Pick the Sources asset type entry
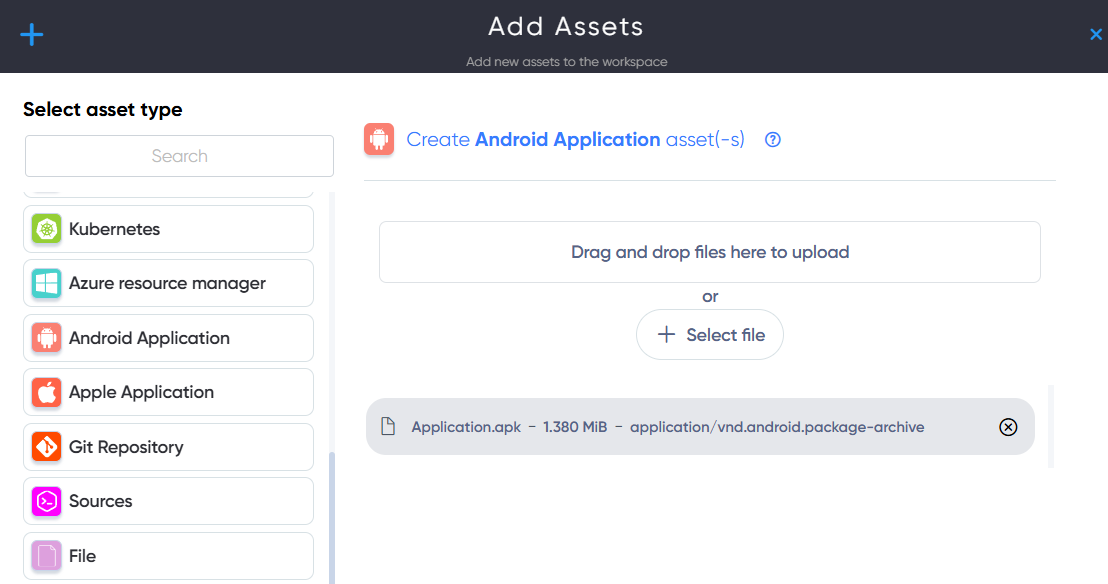The image size is (1108, 584). click(168, 501)
